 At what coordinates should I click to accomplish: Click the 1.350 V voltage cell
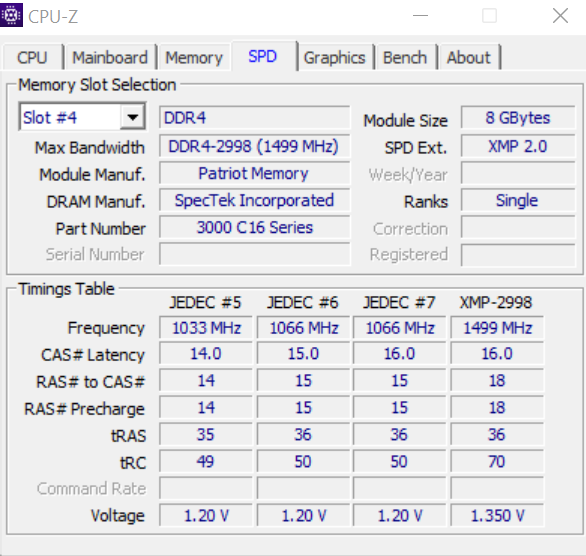pos(497,516)
